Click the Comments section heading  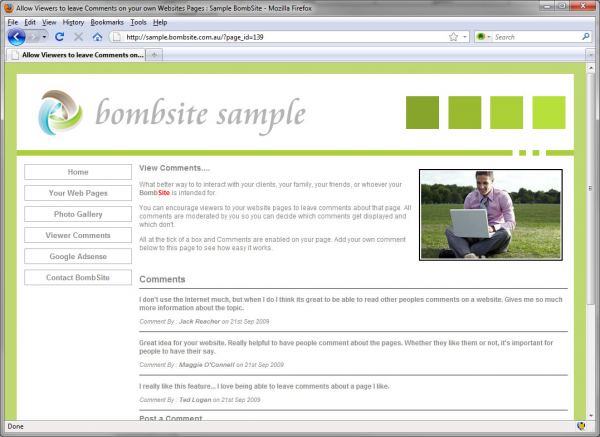pyautogui.click(x=162, y=279)
